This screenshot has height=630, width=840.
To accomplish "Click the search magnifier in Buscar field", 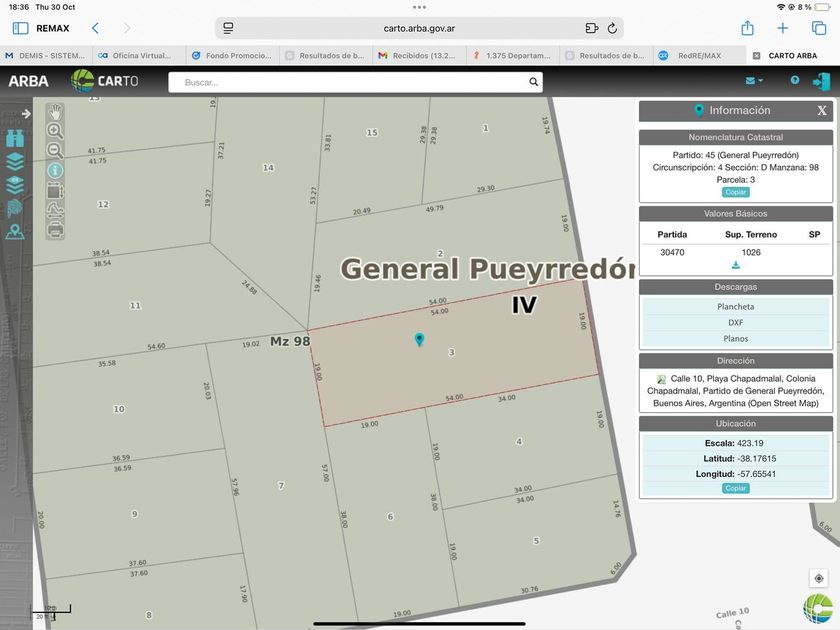I will (x=534, y=82).
